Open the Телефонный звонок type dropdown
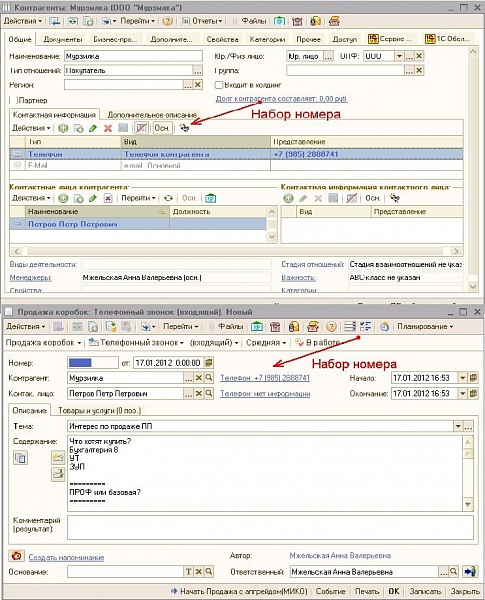The height and width of the screenshot is (600, 485). (136, 342)
